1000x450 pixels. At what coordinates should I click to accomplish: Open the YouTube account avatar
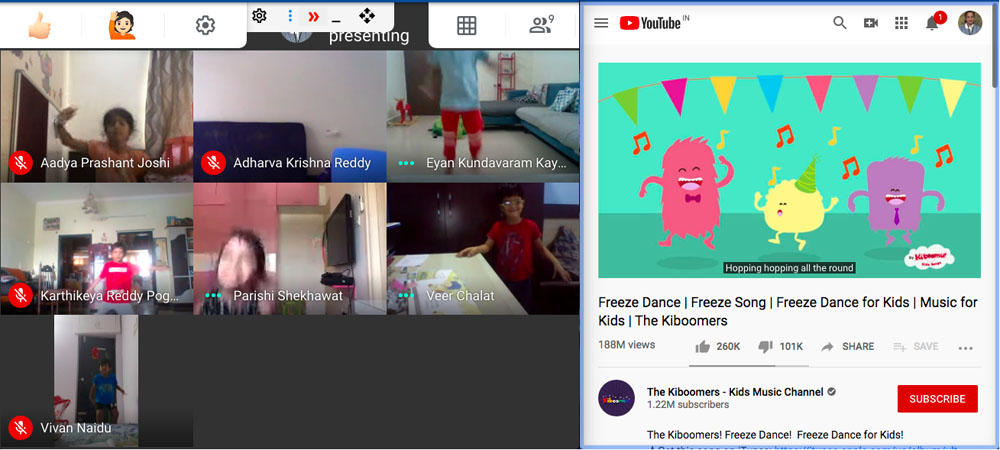click(x=970, y=23)
